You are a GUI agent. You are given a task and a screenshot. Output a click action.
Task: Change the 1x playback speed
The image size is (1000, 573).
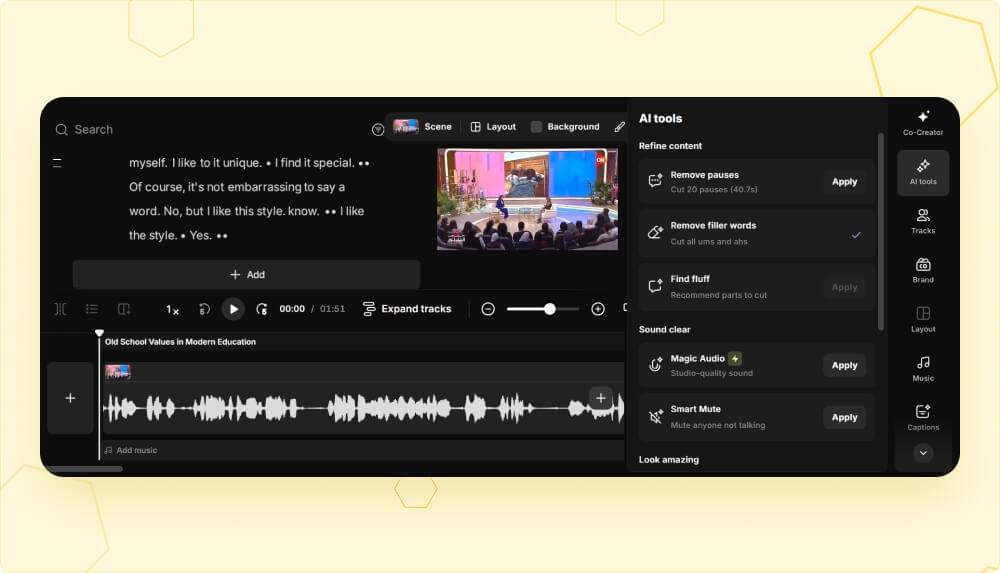[x=172, y=309]
